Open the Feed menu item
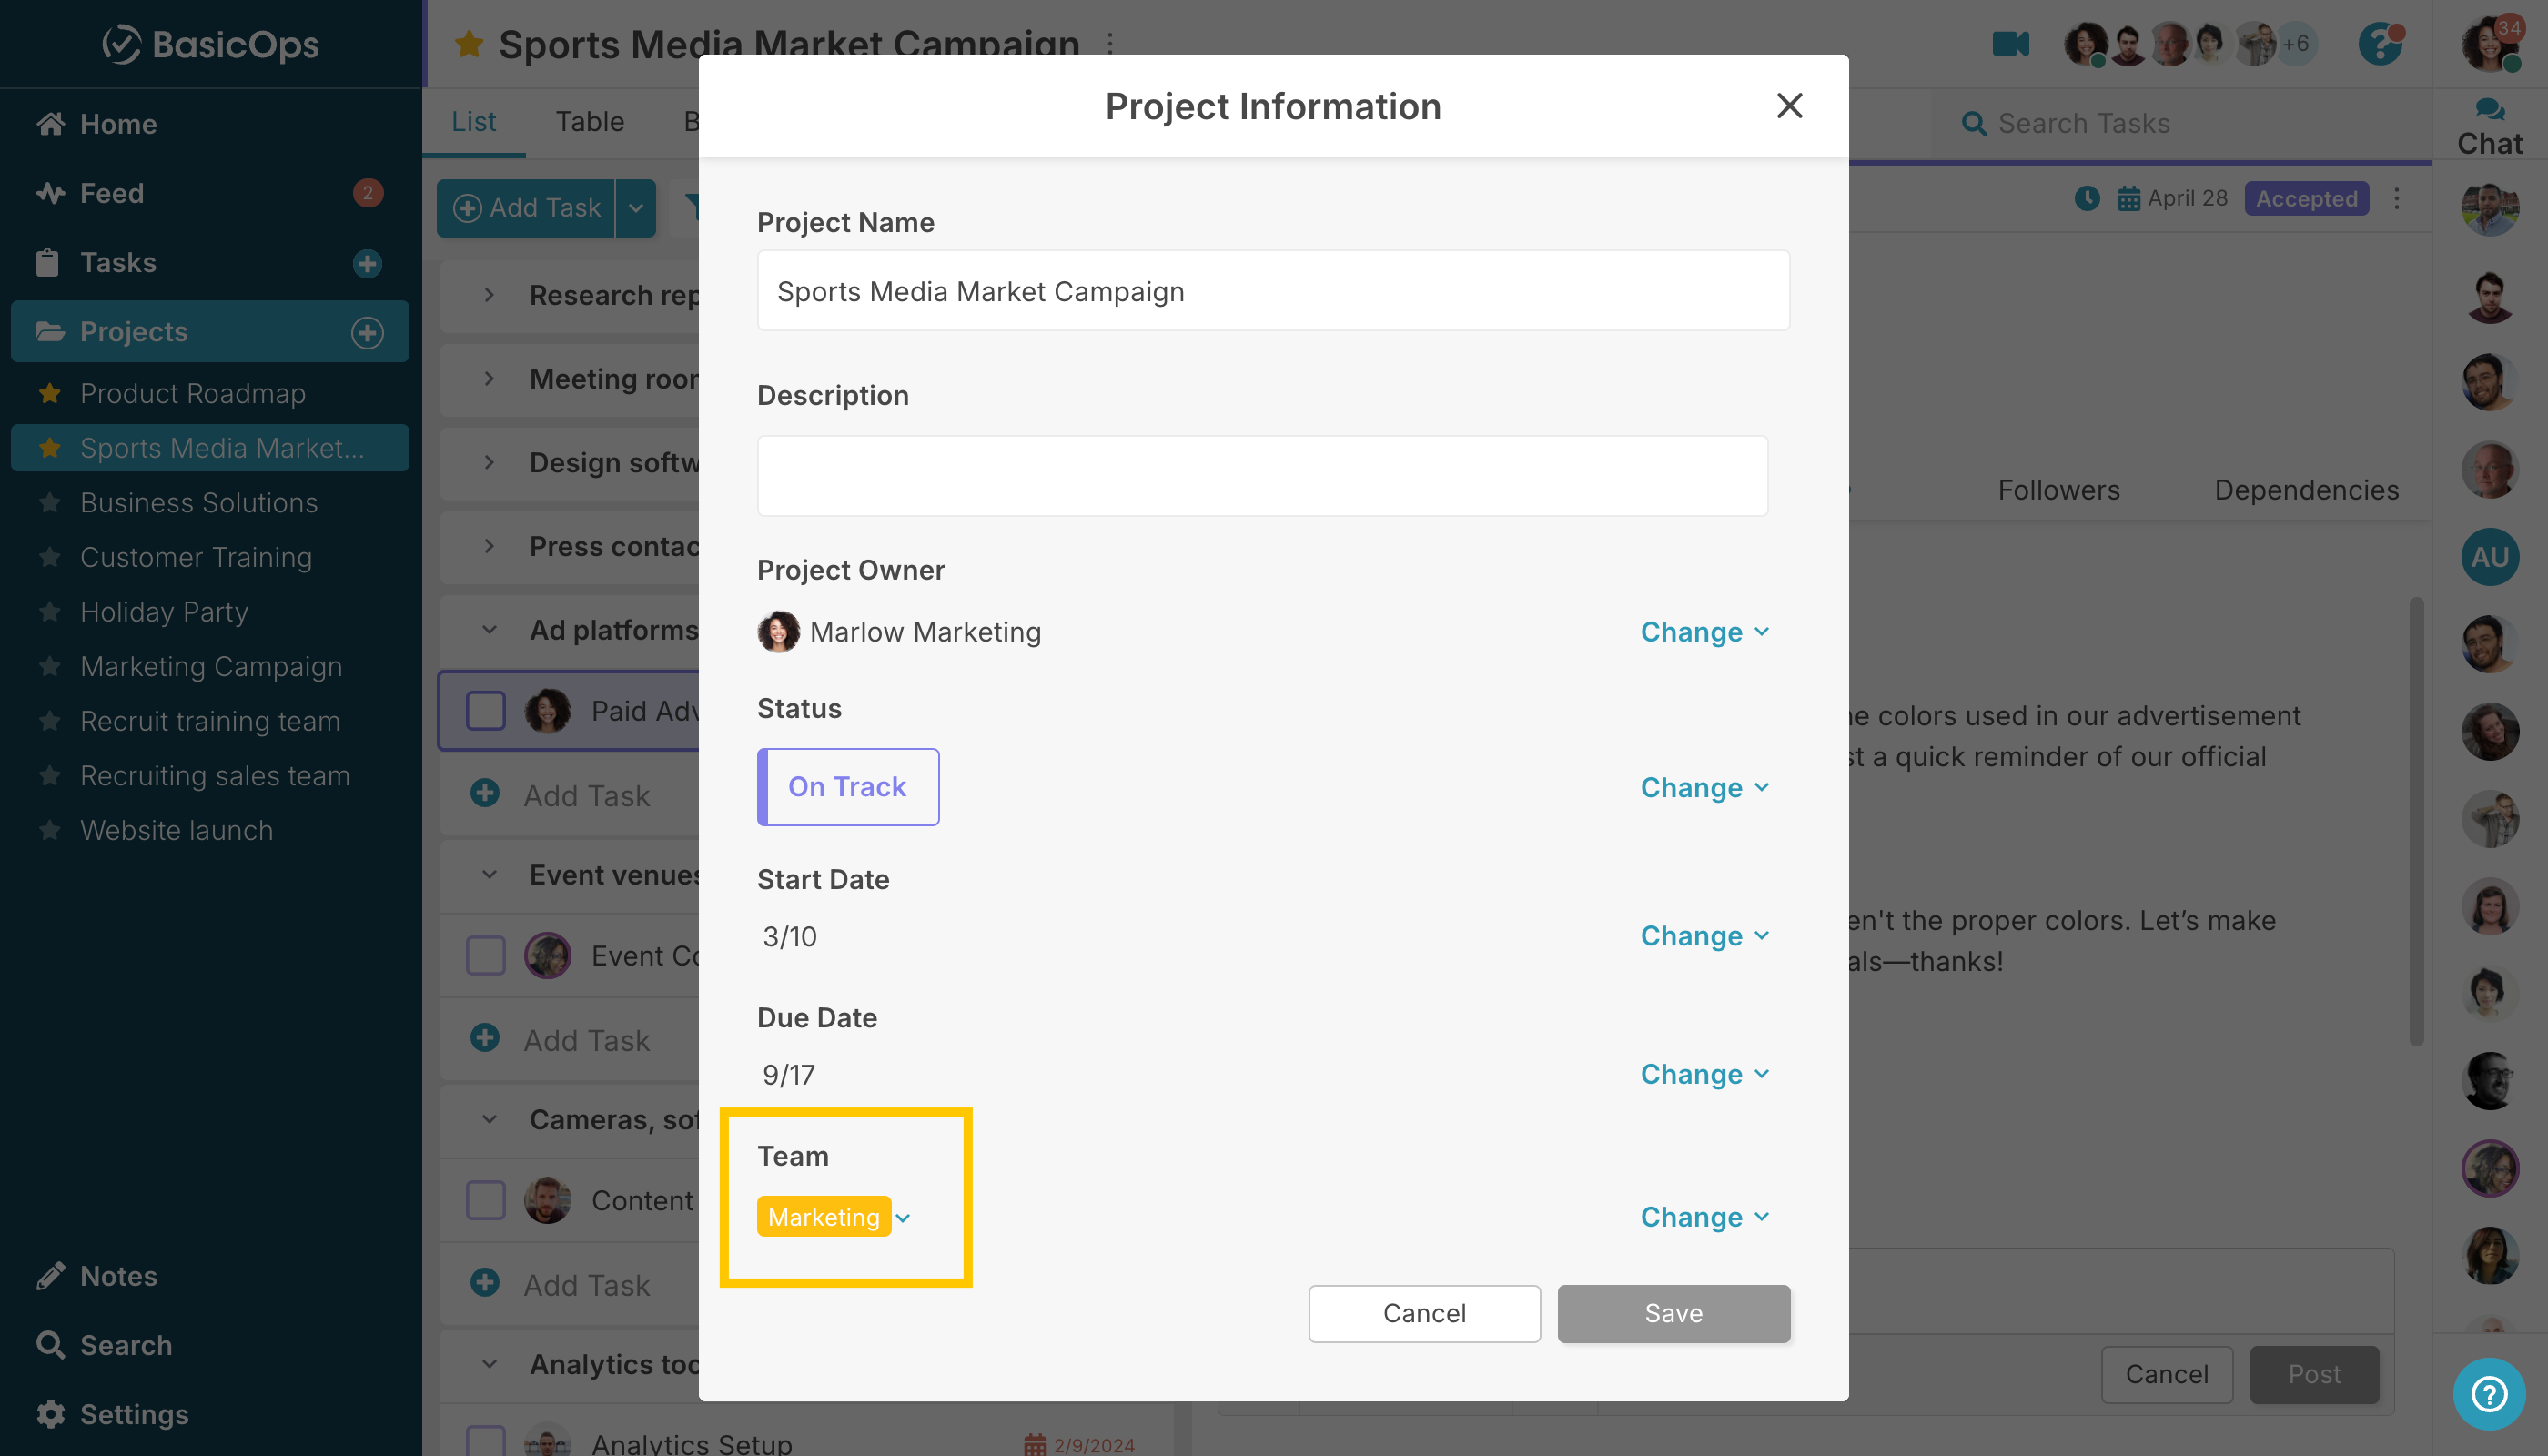The image size is (2548, 1456). [112, 193]
